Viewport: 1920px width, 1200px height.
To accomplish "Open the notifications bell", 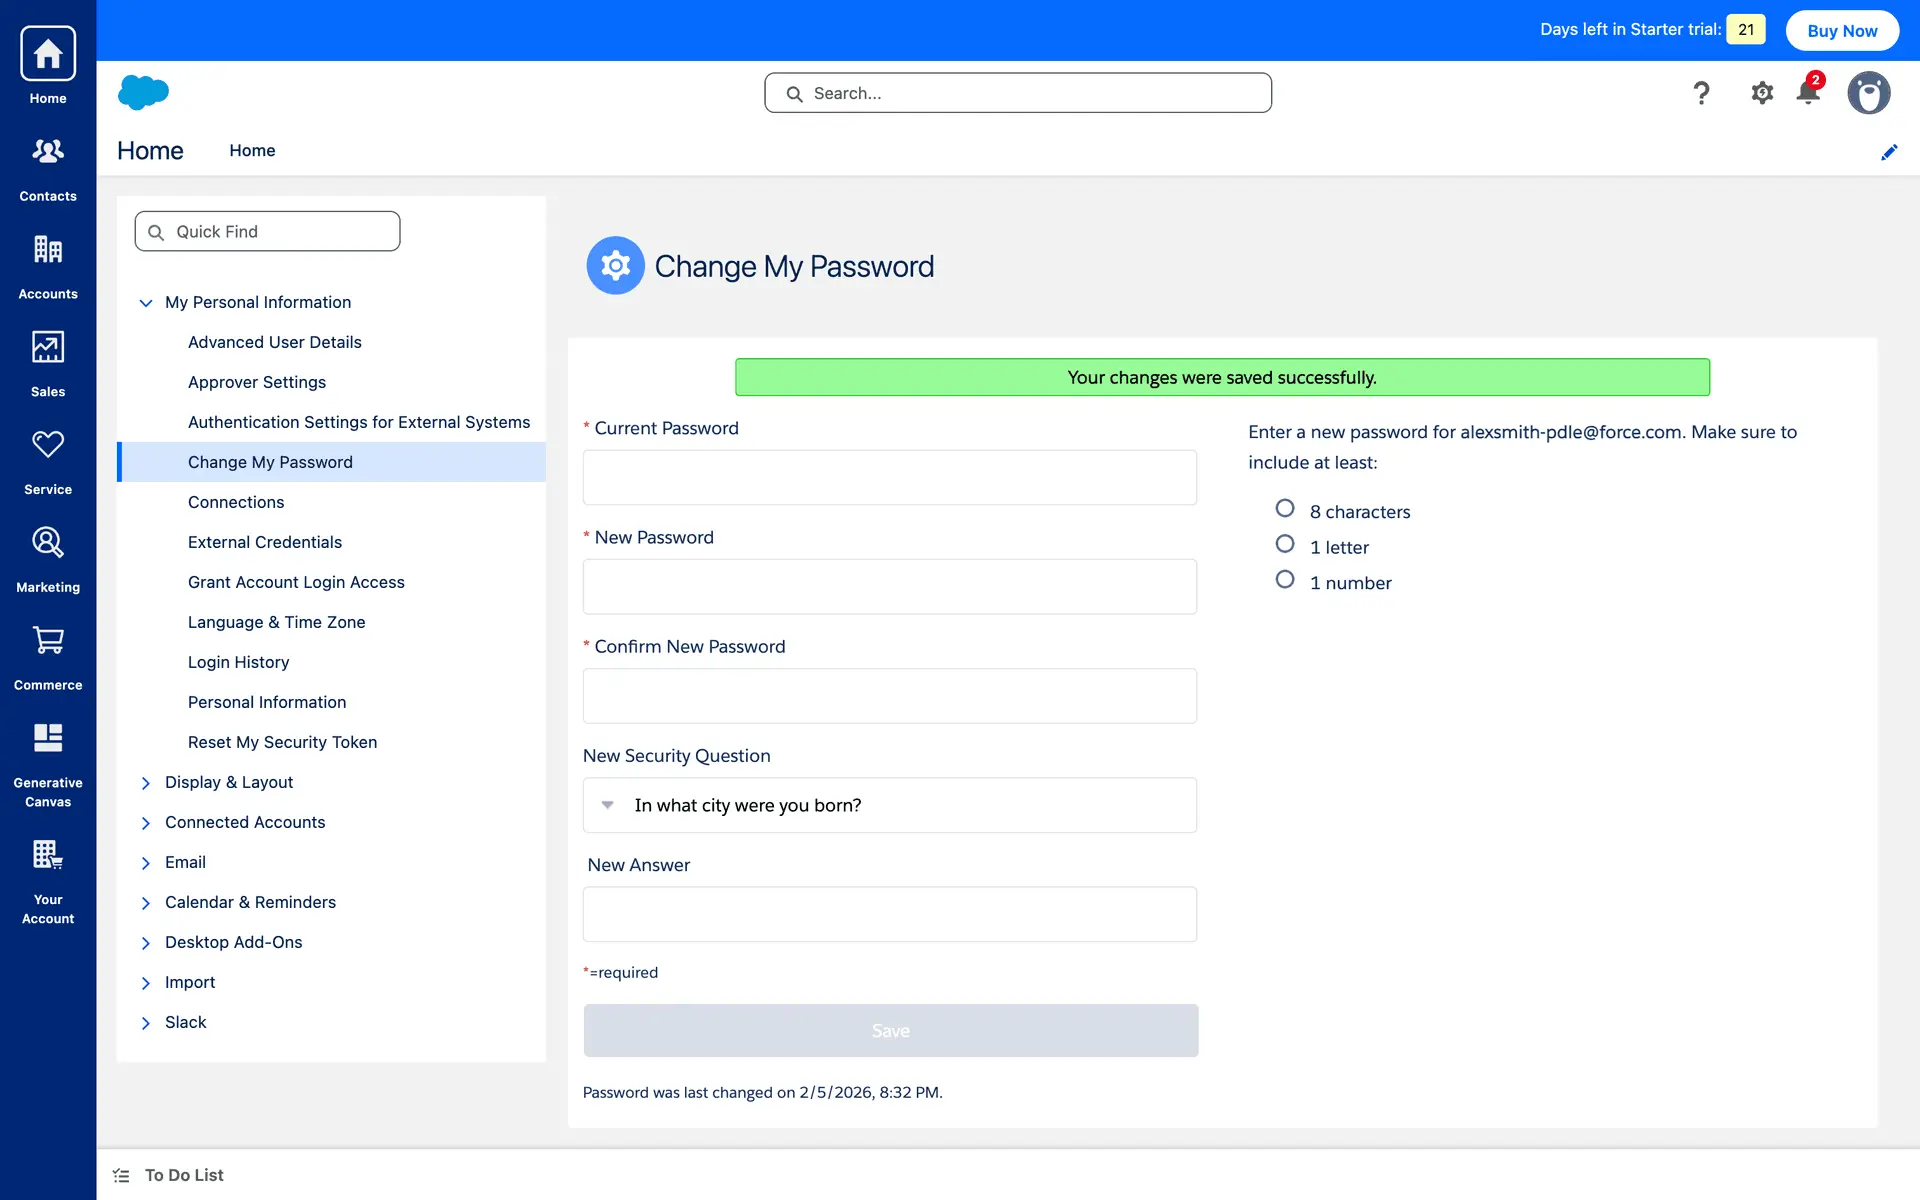I will coord(1808,93).
